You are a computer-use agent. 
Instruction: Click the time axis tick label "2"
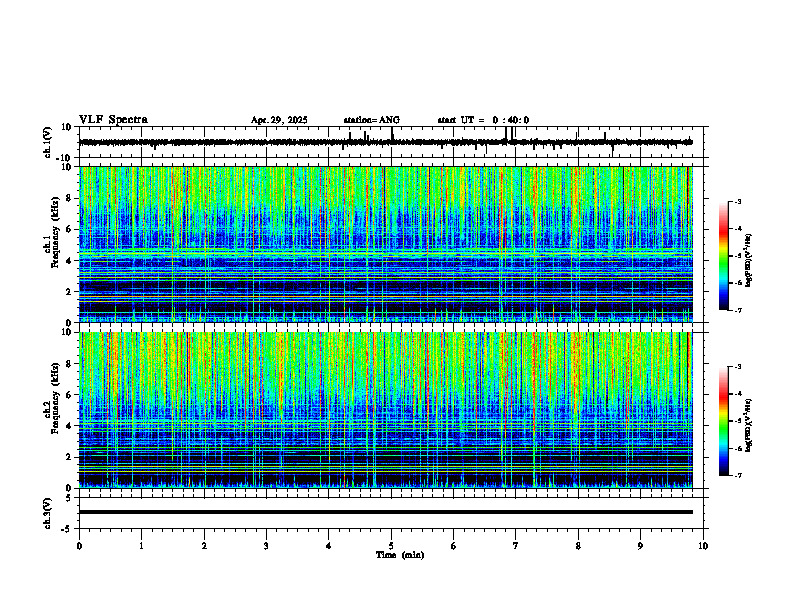click(204, 546)
